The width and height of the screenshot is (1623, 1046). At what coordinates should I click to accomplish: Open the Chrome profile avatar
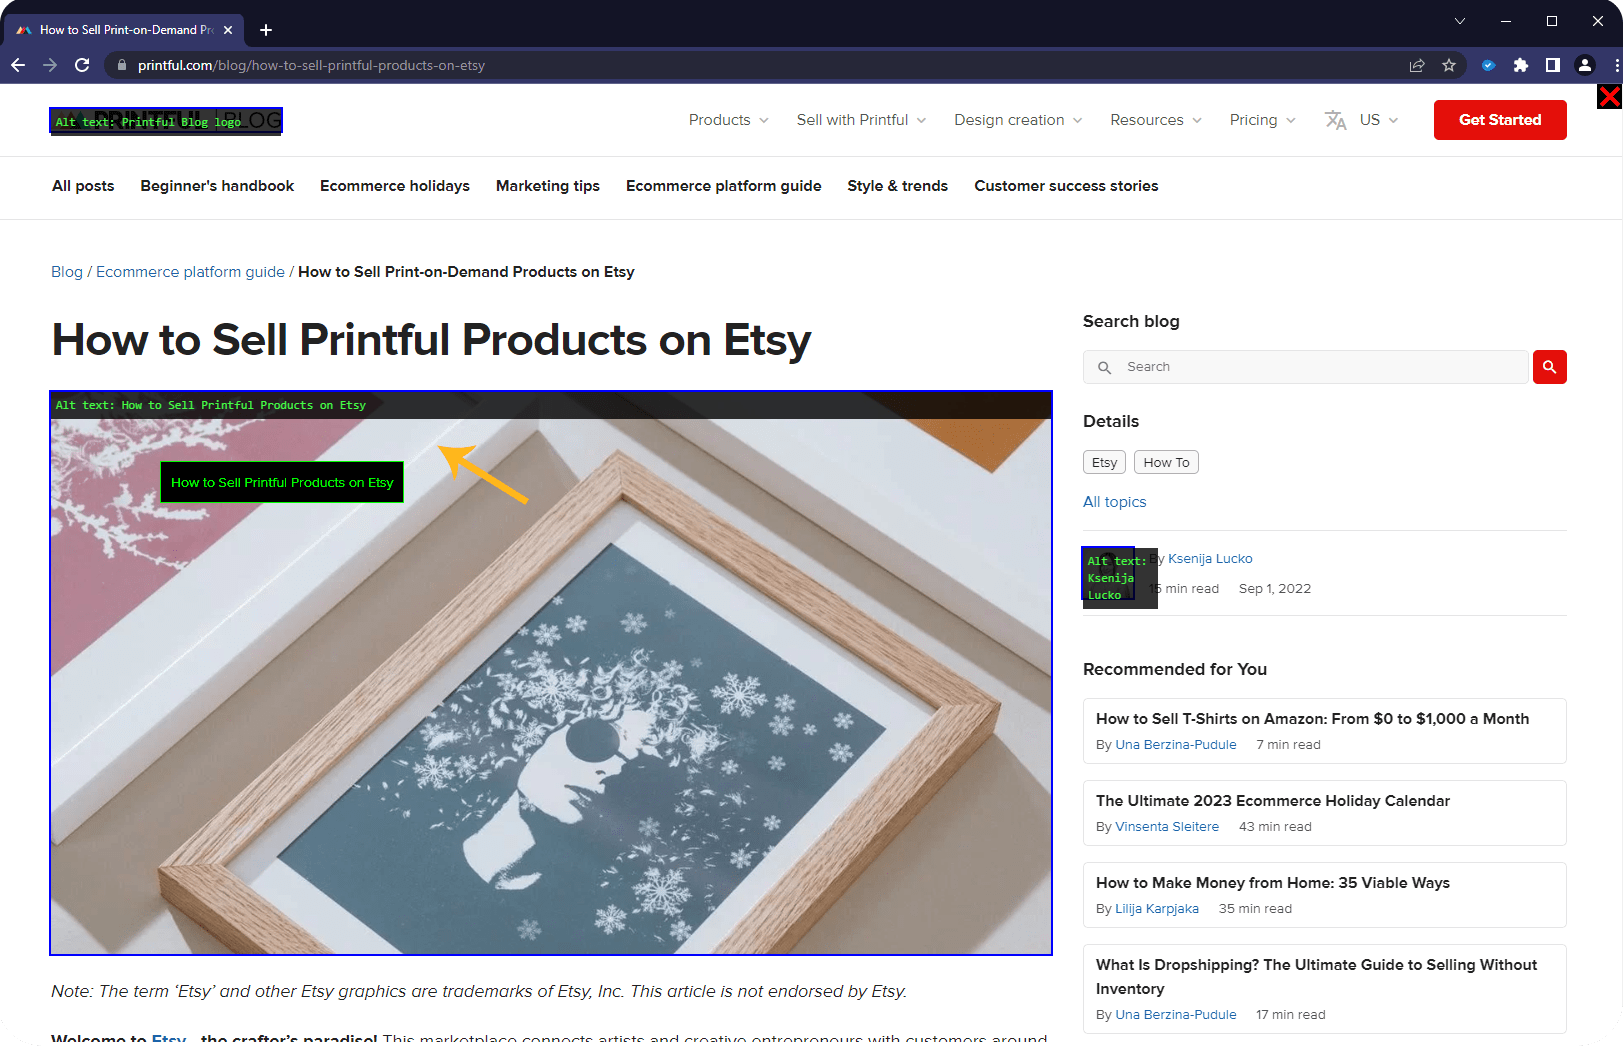click(x=1584, y=65)
